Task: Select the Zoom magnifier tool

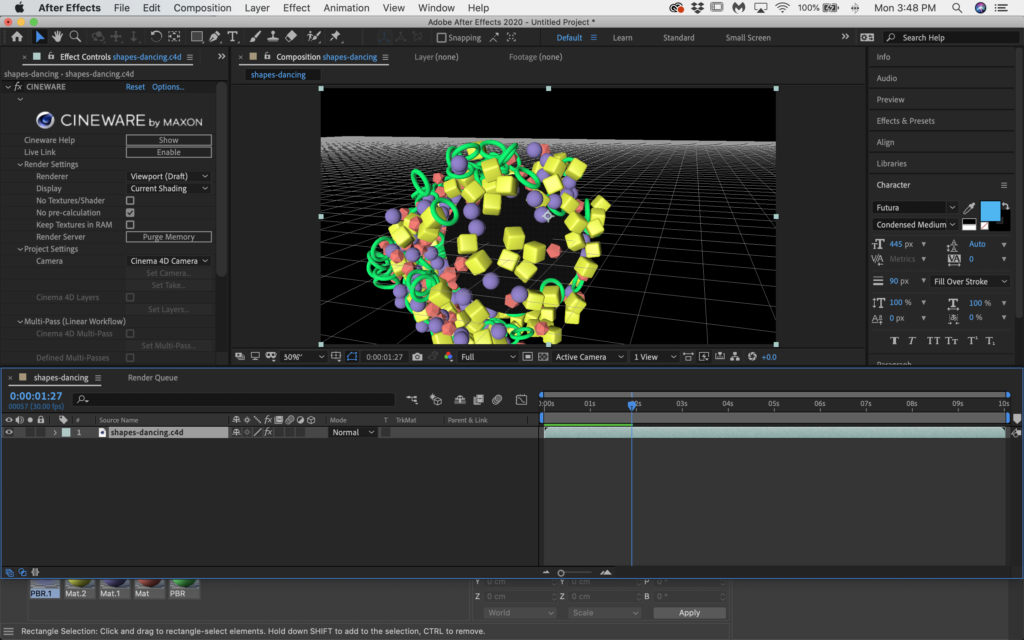Action: [75, 37]
